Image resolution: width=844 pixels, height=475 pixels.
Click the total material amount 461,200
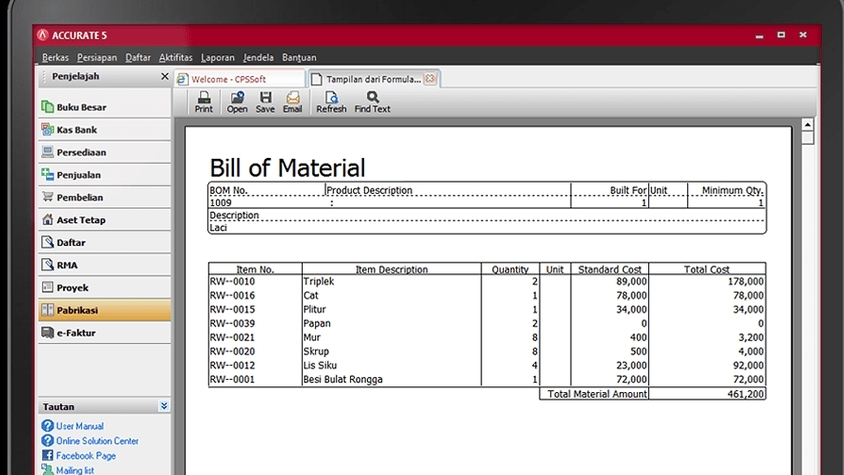click(745, 394)
